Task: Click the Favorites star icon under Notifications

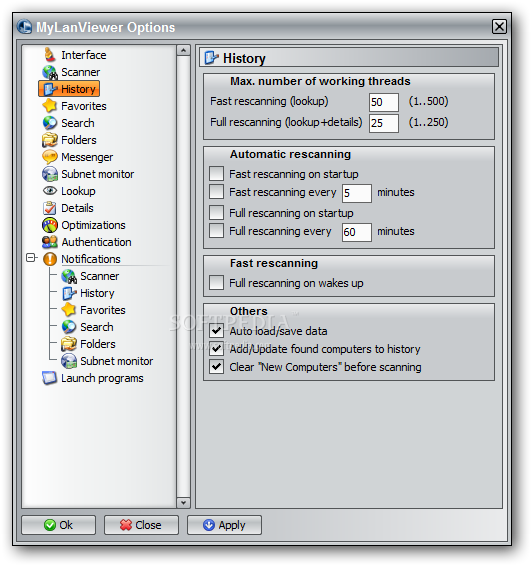Action: click(69, 310)
